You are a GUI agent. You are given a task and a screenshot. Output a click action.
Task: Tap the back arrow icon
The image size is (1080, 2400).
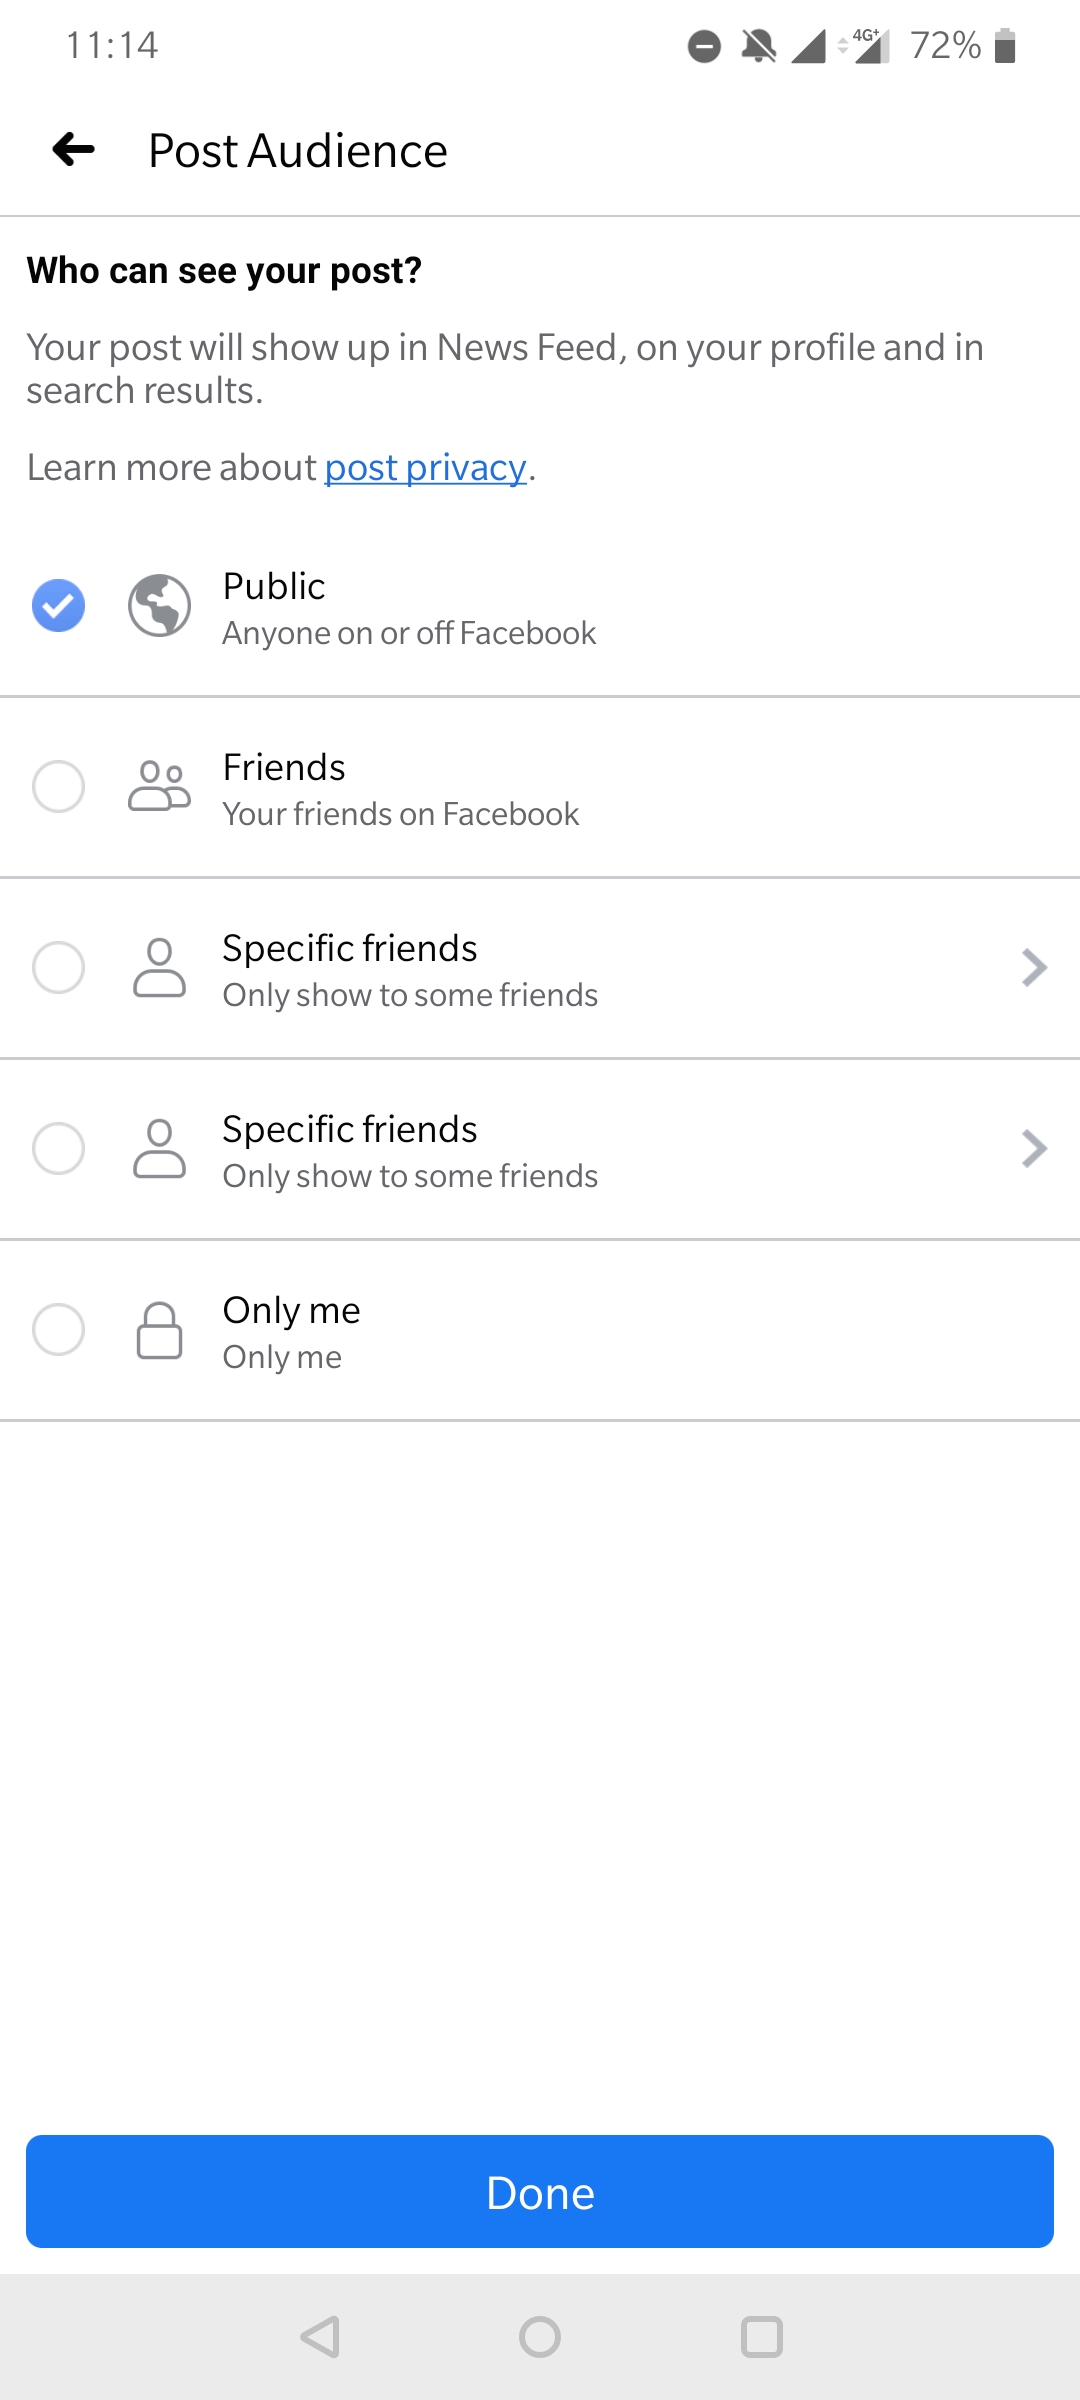click(74, 150)
